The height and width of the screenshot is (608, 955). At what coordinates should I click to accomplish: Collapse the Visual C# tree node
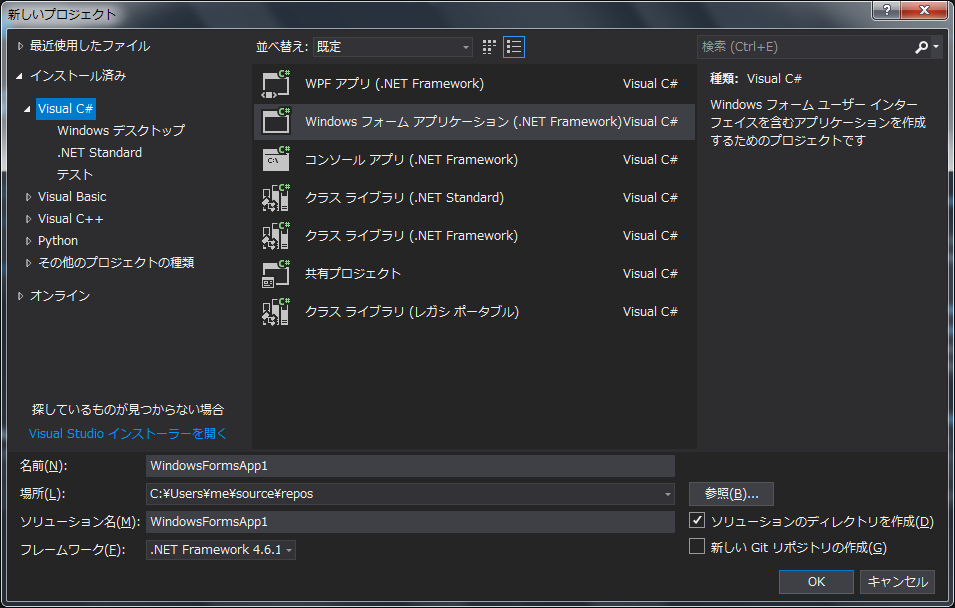pyautogui.click(x=27, y=109)
